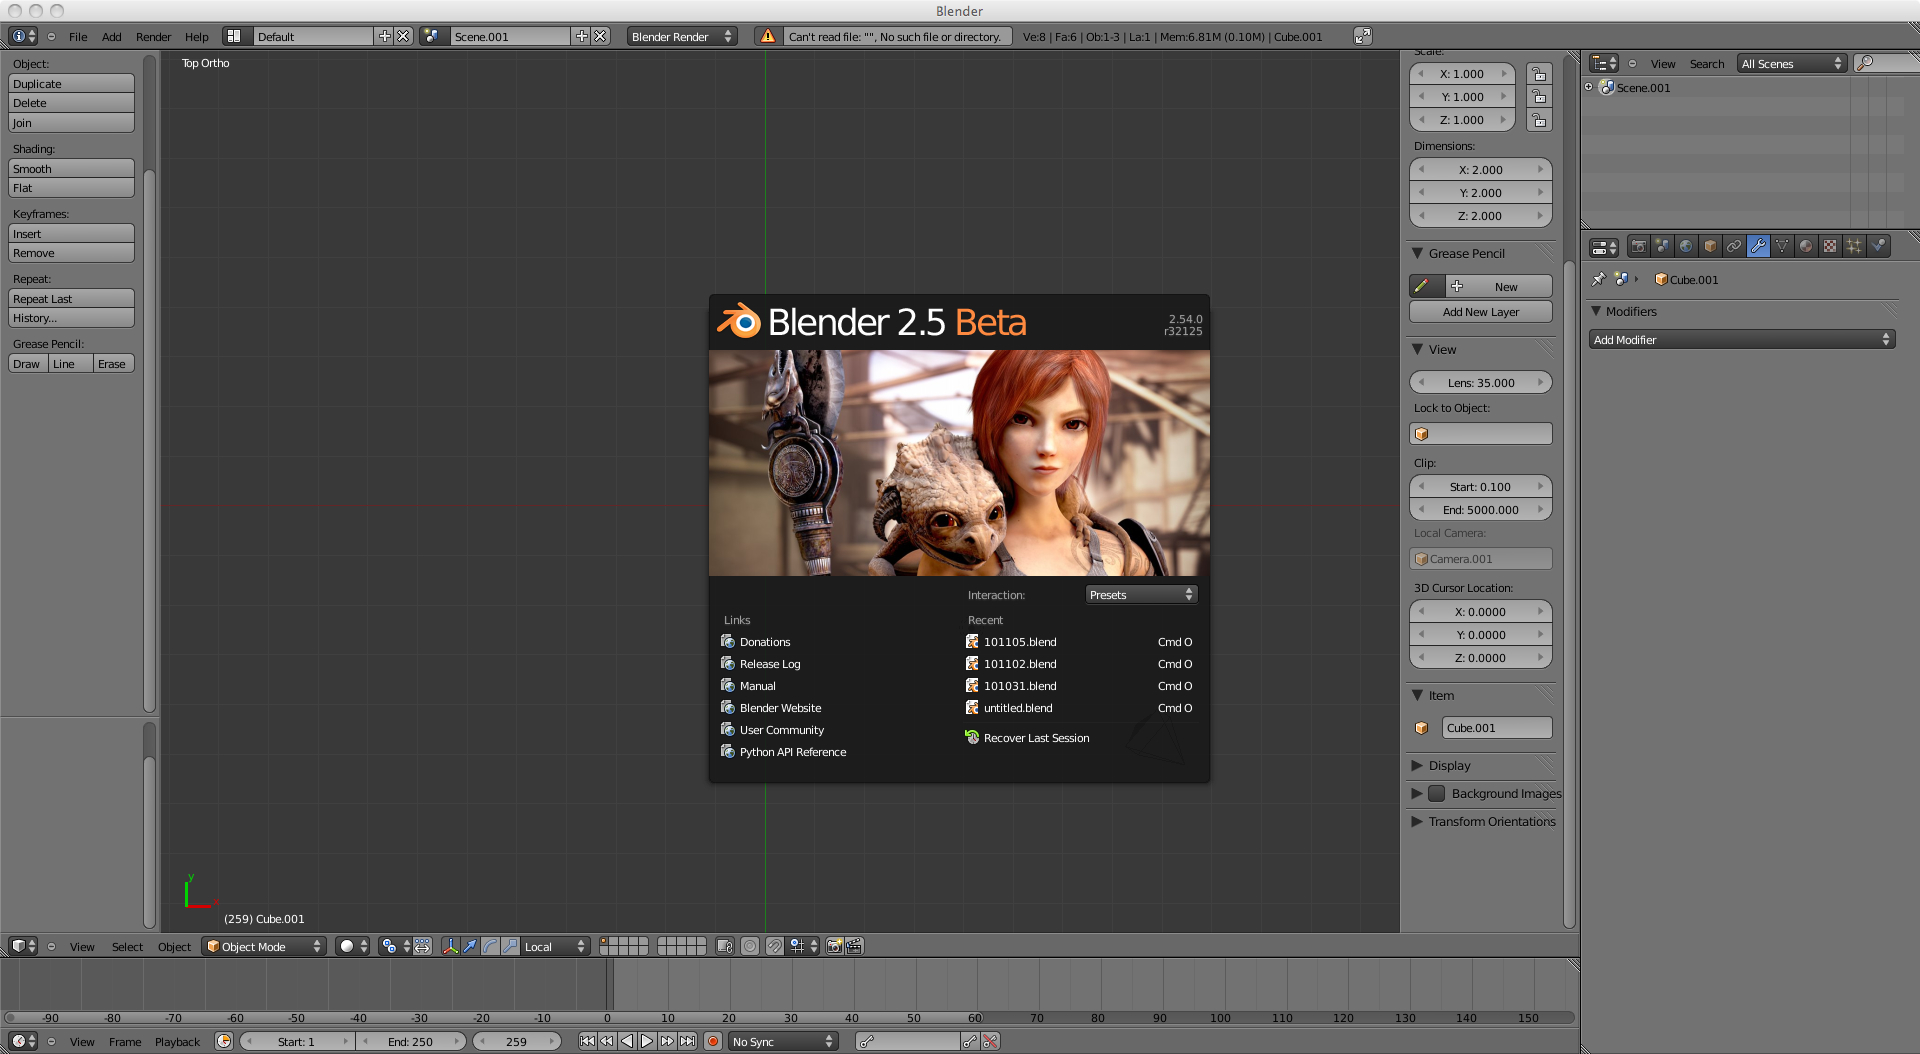Open the Object properties cube tab
Image resolution: width=1920 pixels, height=1054 pixels.
[1710, 246]
